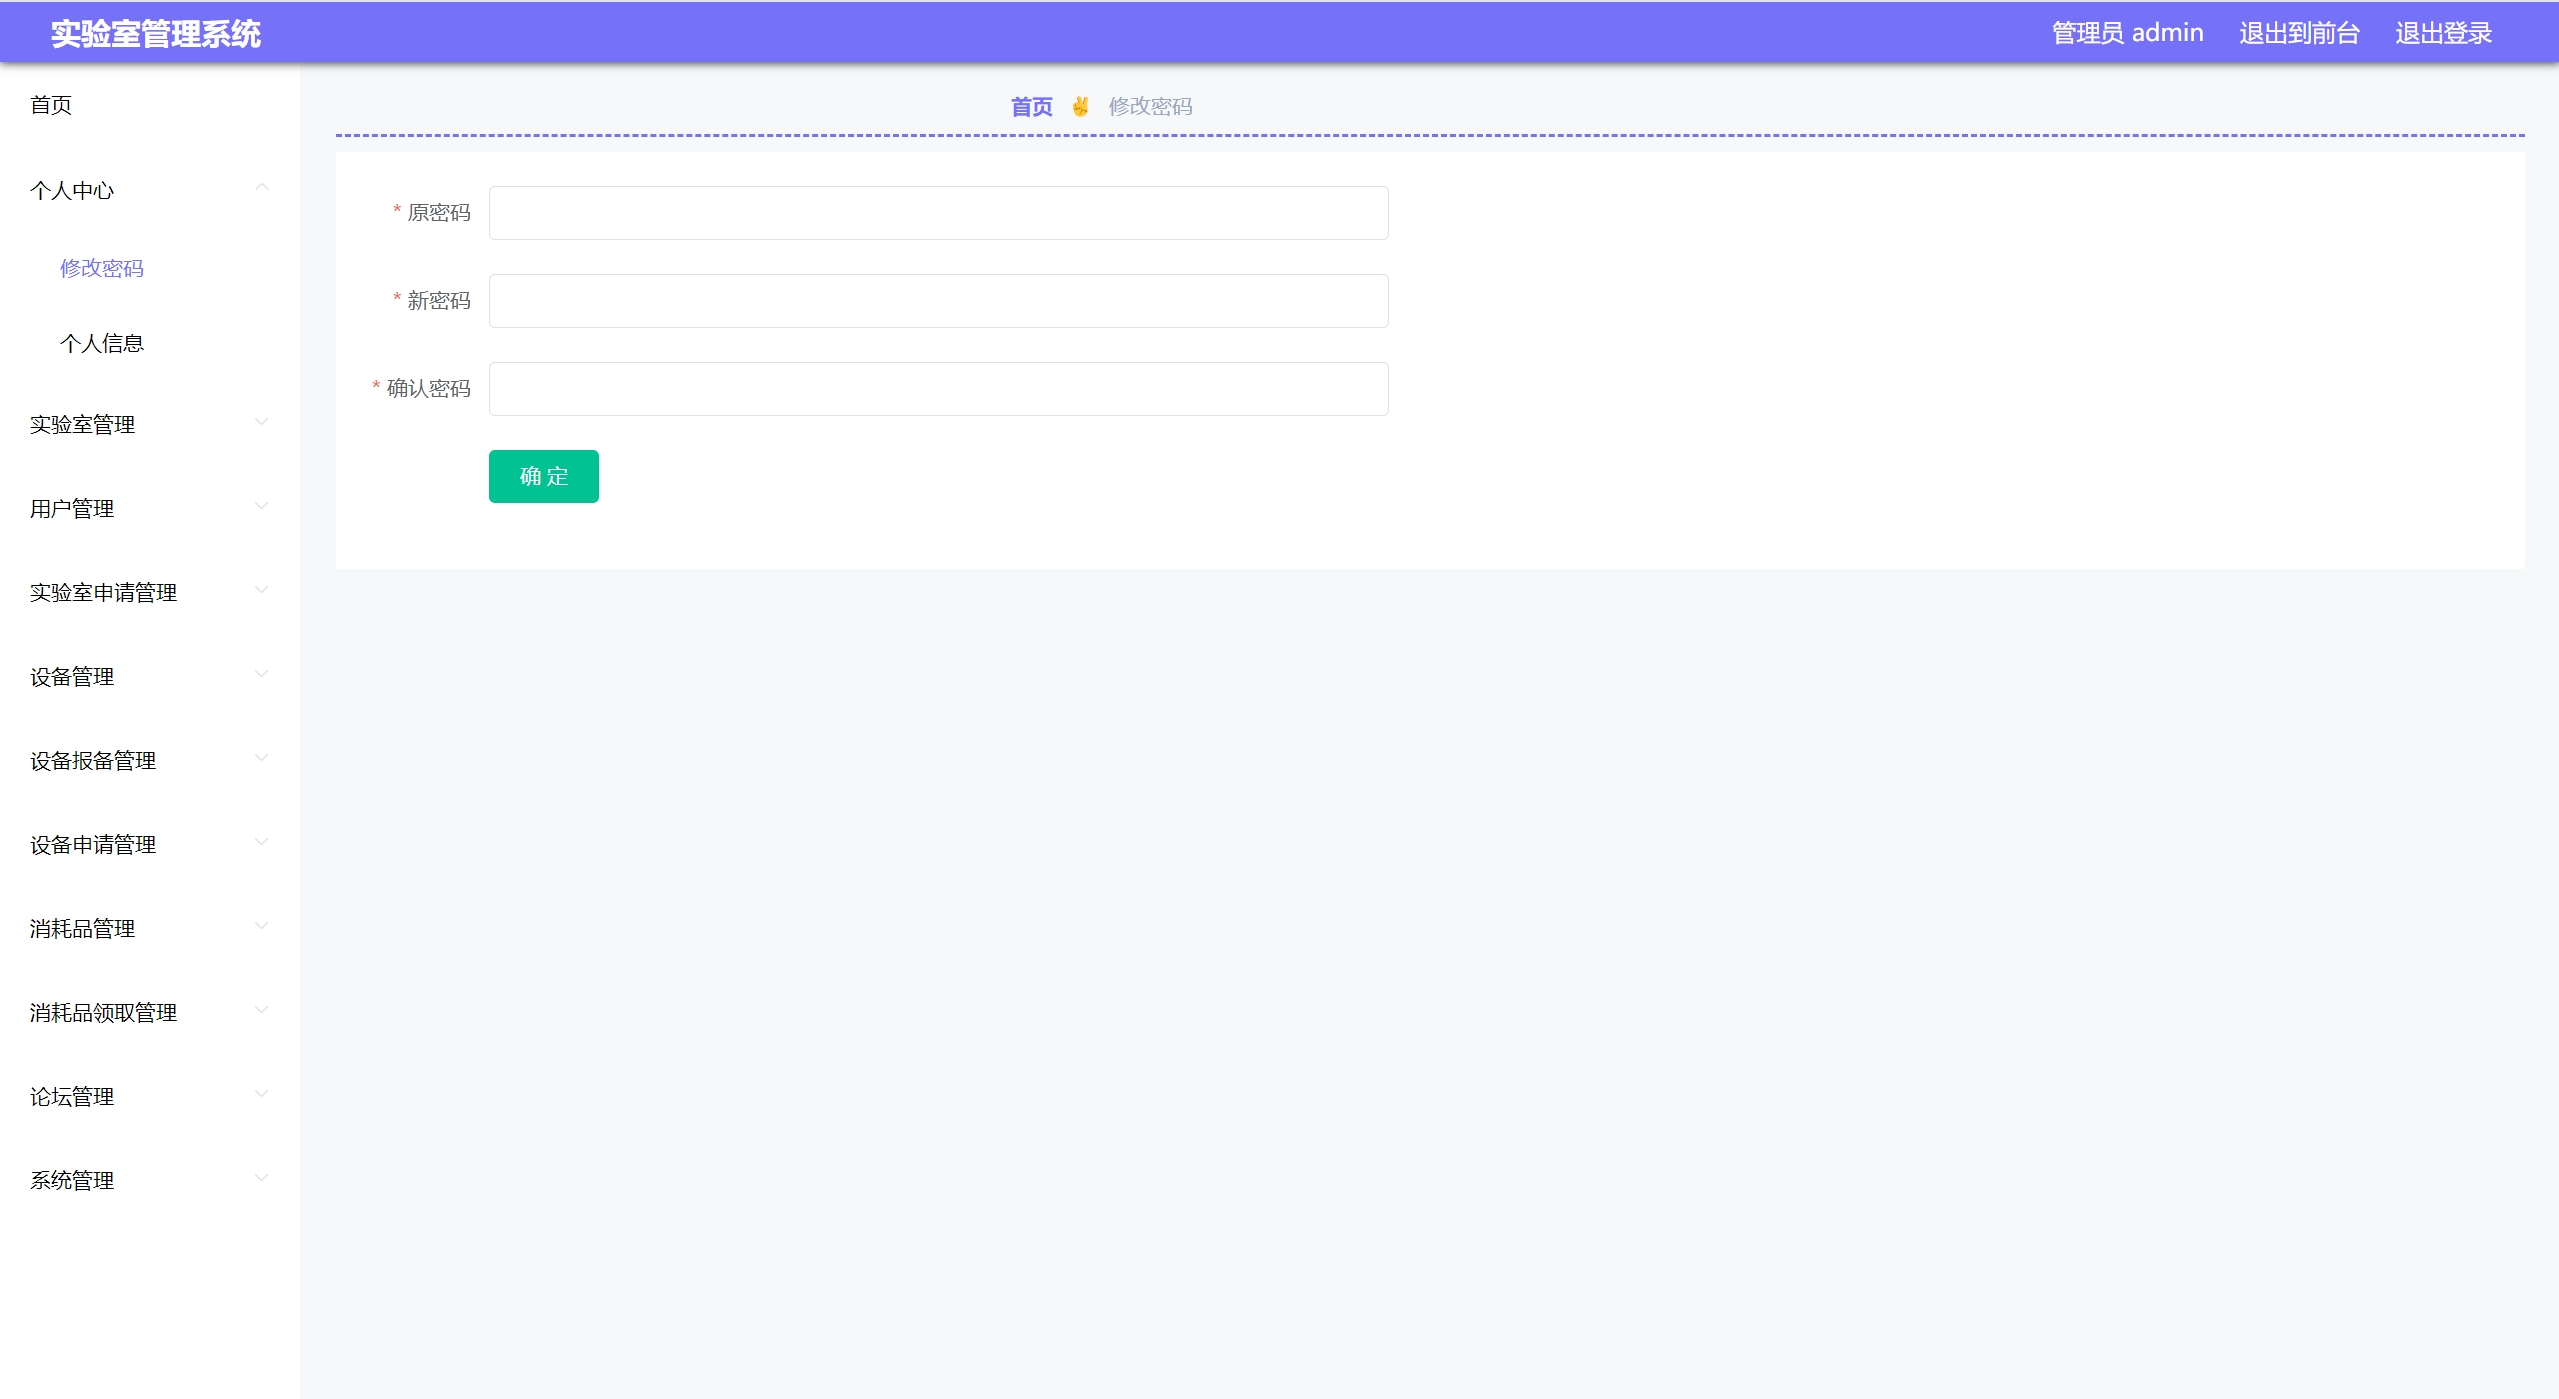Expand the 系统管理 chevron arrow
Viewport: 2559px width, 1399px height.
[x=262, y=1178]
